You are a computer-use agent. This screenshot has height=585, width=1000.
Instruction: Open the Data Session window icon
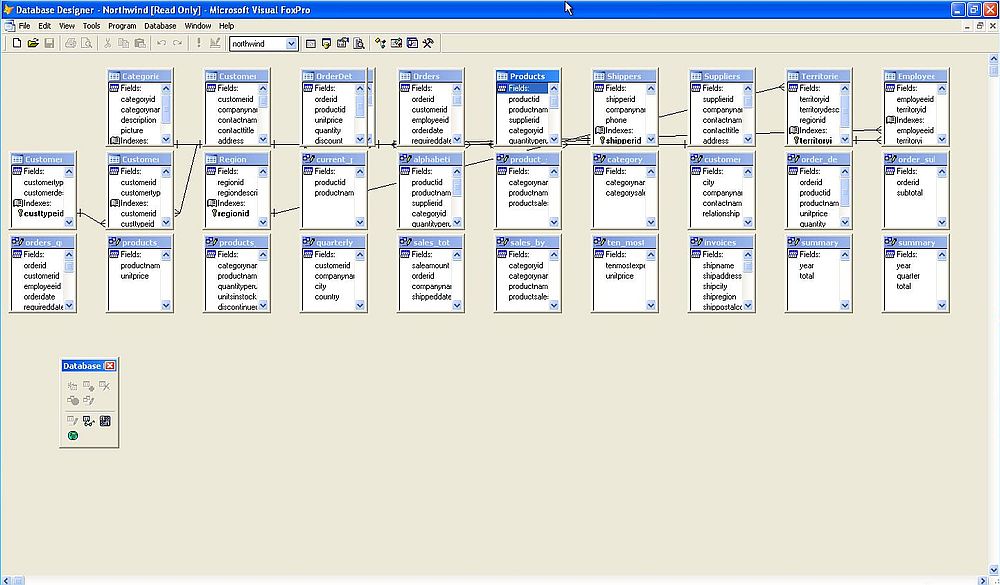click(x=327, y=43)
